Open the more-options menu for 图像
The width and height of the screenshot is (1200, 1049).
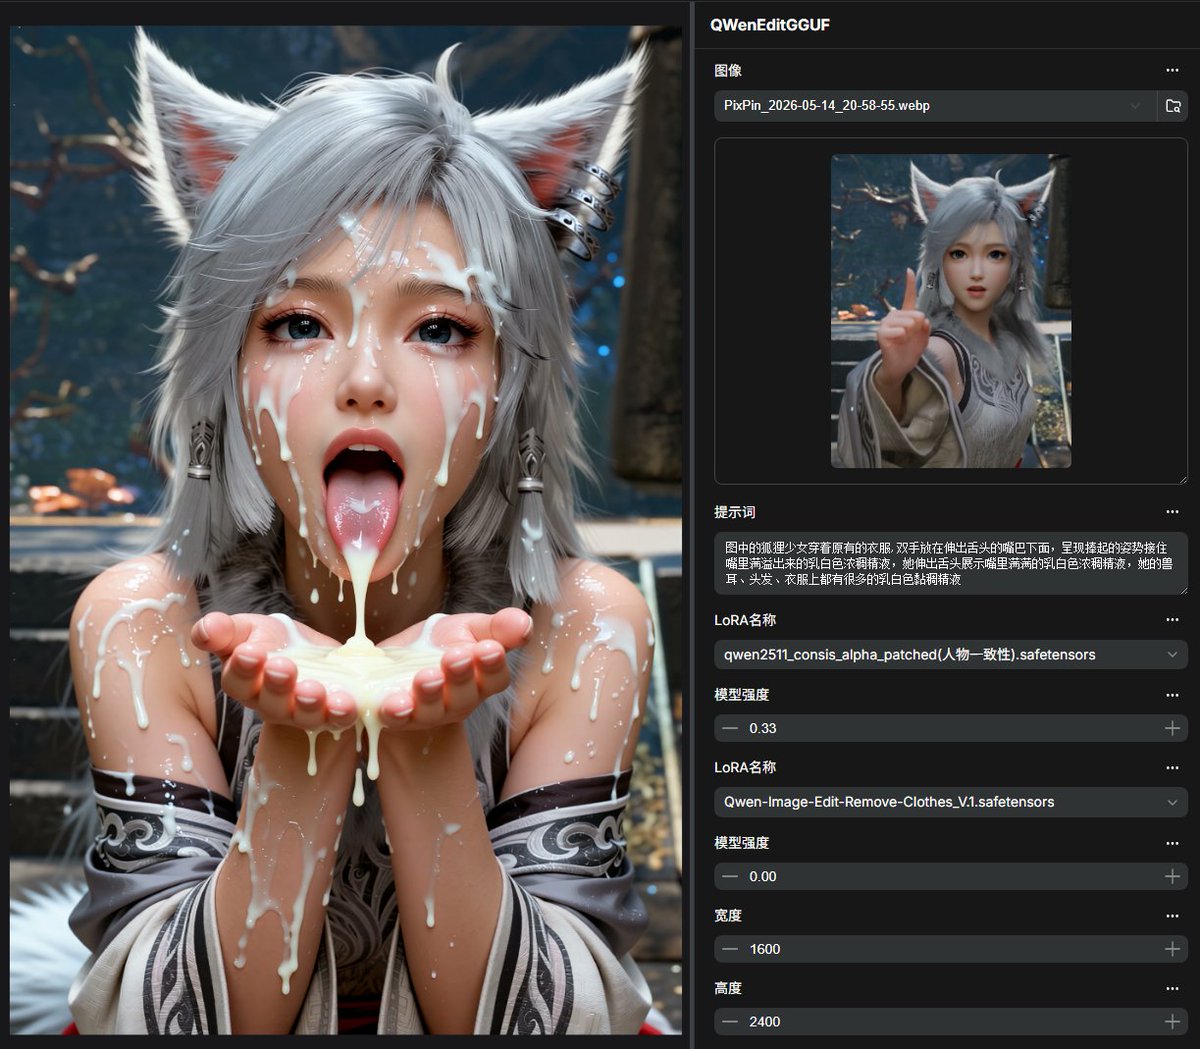point(1172,71)
